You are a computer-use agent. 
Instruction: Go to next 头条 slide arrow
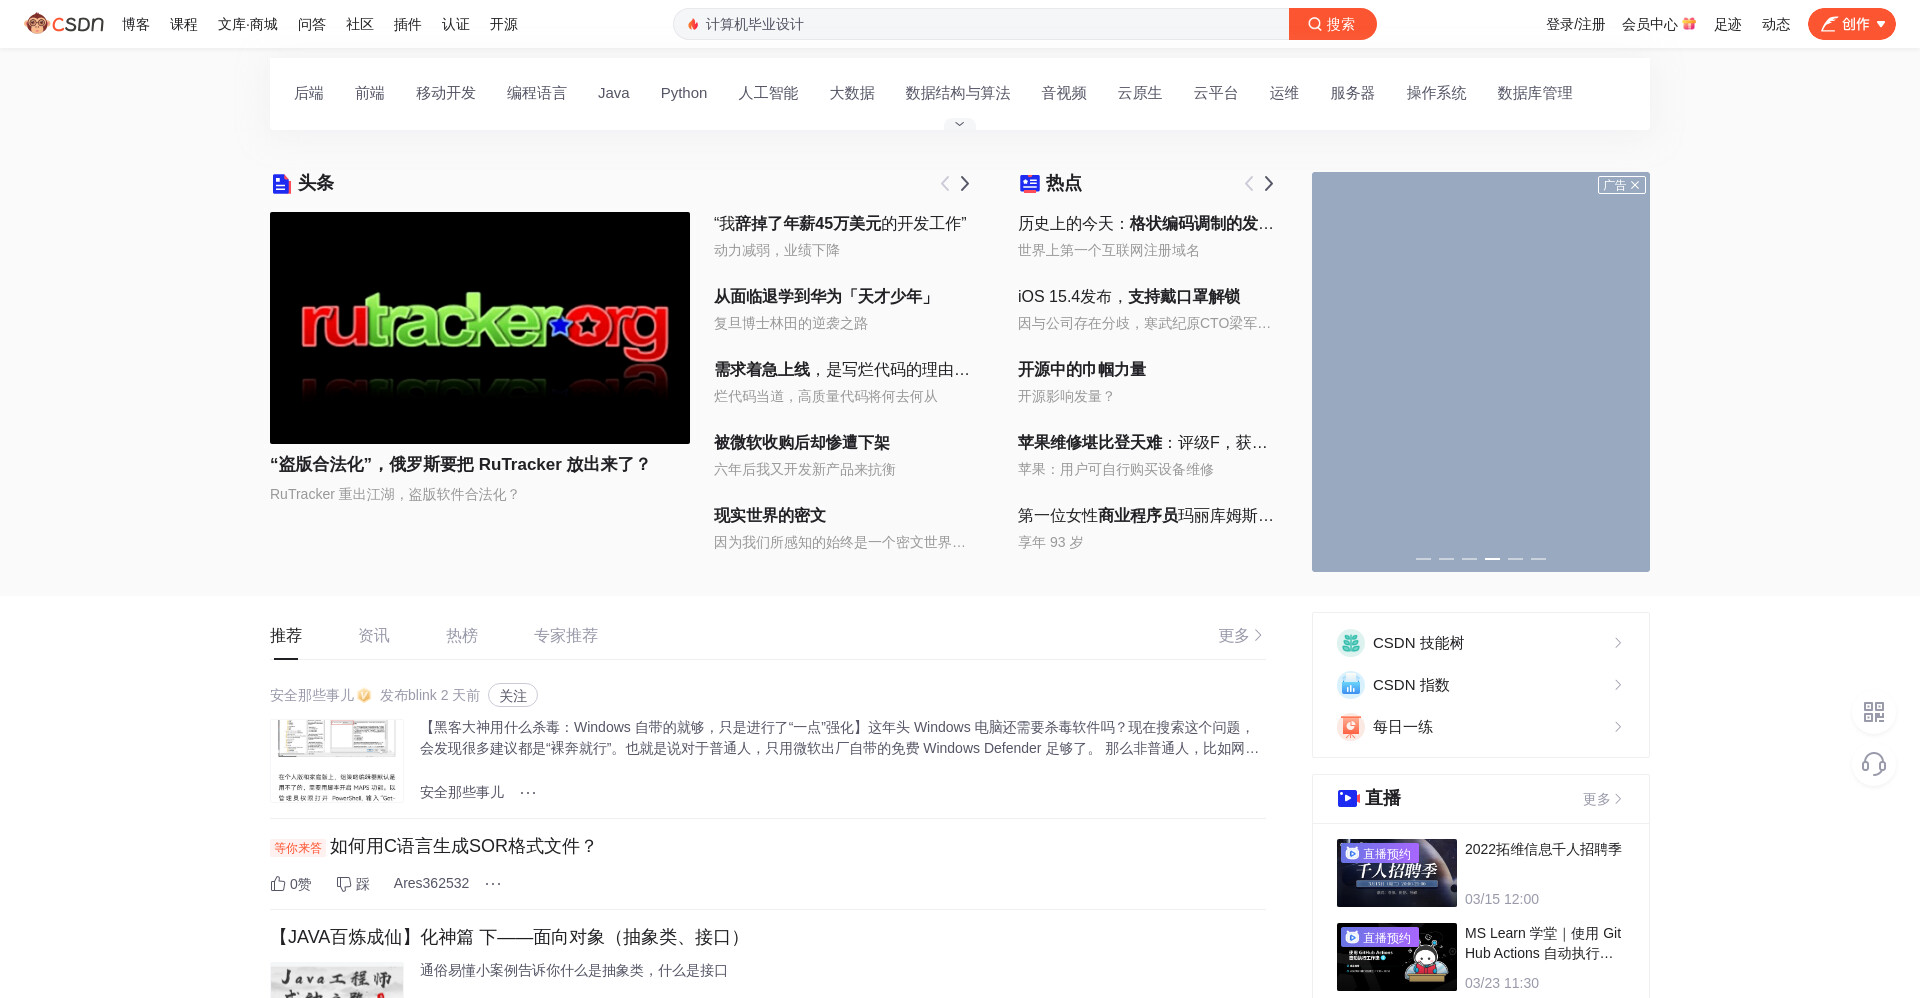click(x=965, y=183)
